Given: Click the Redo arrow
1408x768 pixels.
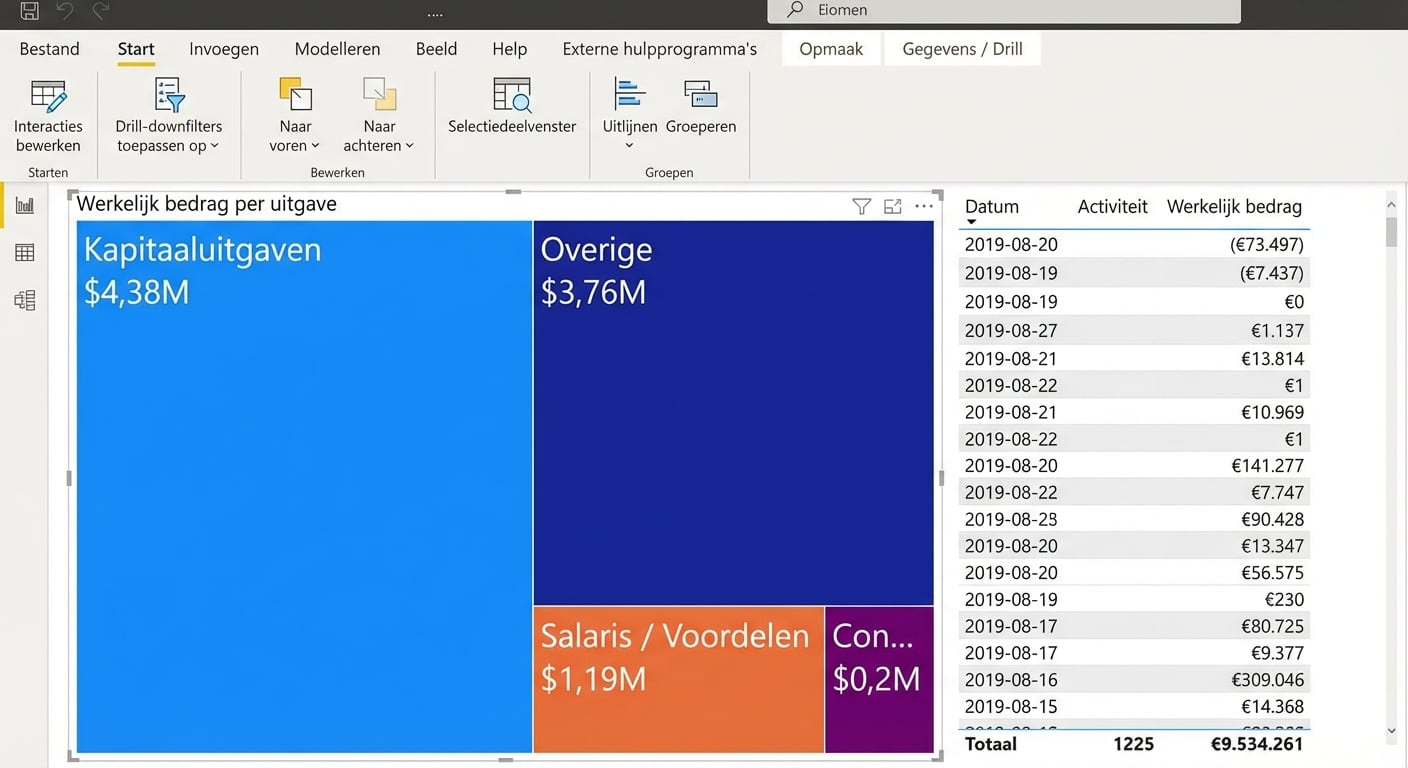Looking at the screenshot, I should [x=97, y=13].
